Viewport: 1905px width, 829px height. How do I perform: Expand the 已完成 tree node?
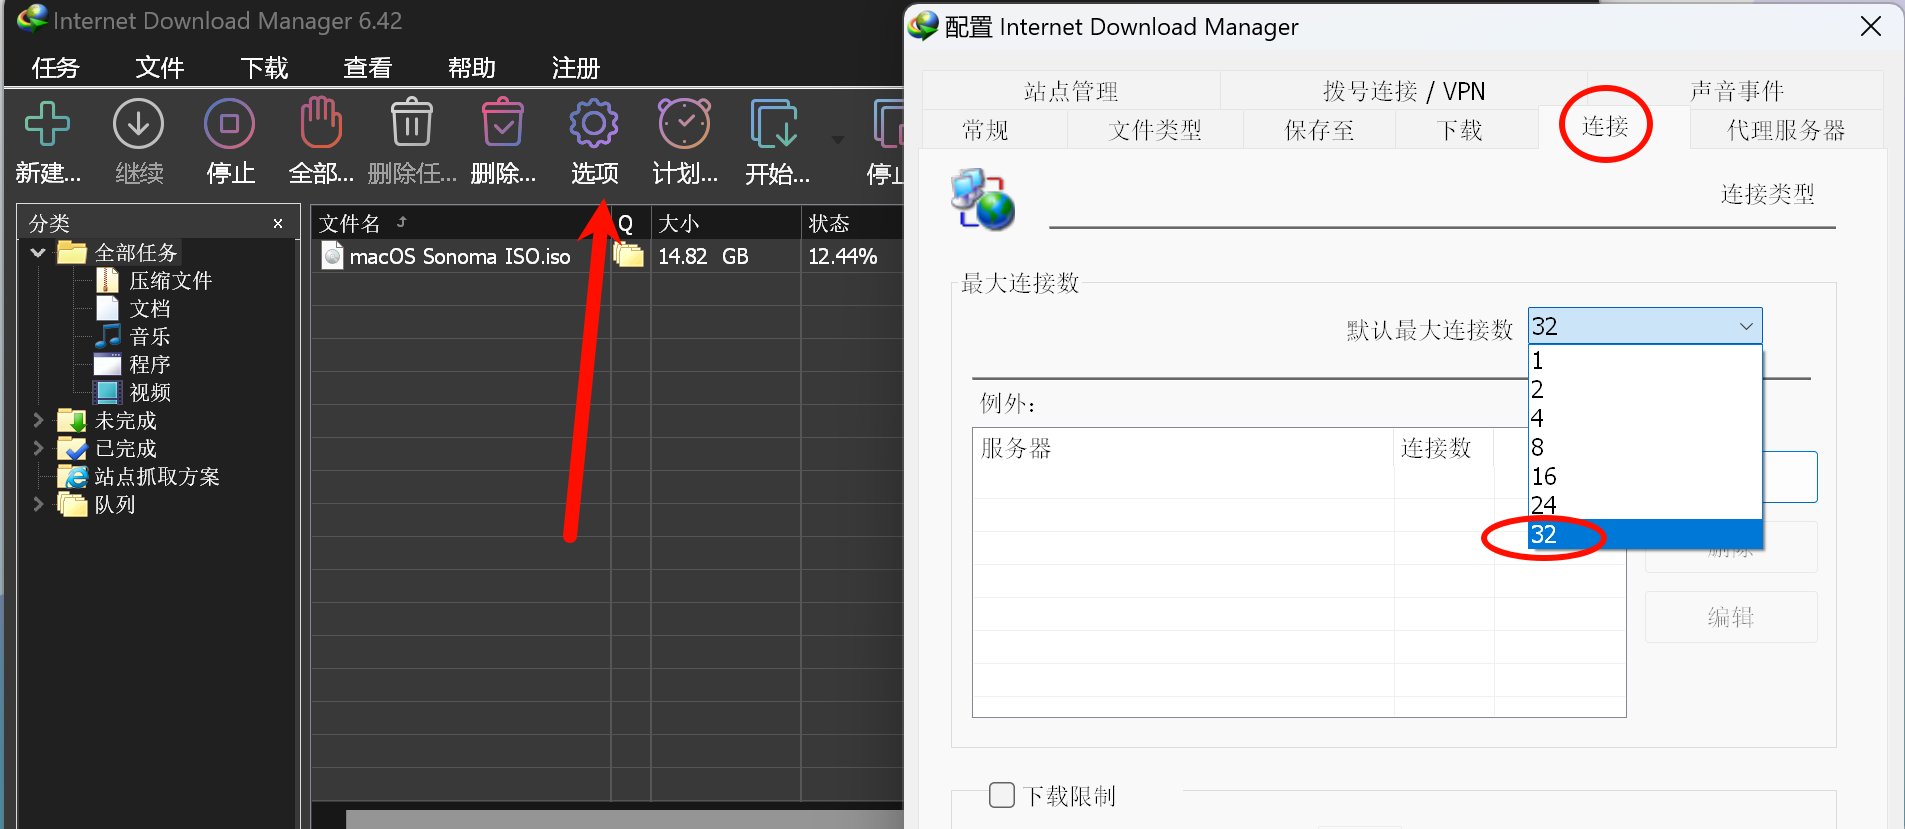click(38, 448)
